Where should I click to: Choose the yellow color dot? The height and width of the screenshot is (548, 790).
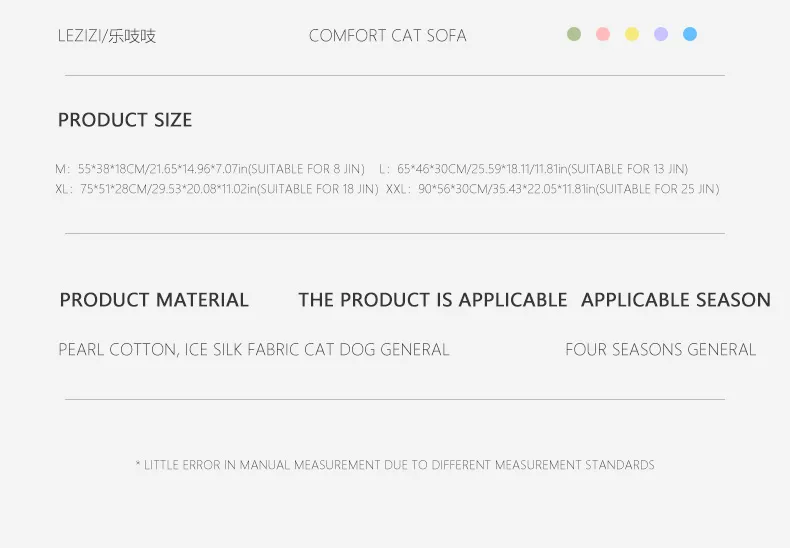(632, 34)
